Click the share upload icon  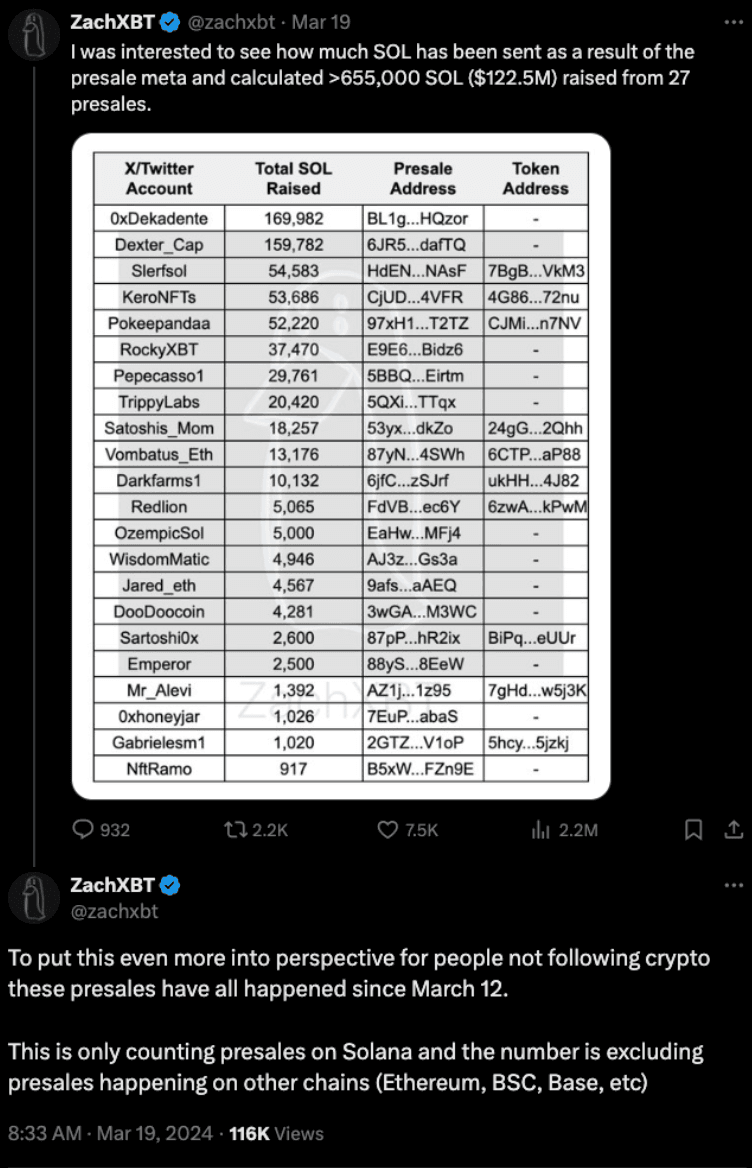[x=731, y=830]
